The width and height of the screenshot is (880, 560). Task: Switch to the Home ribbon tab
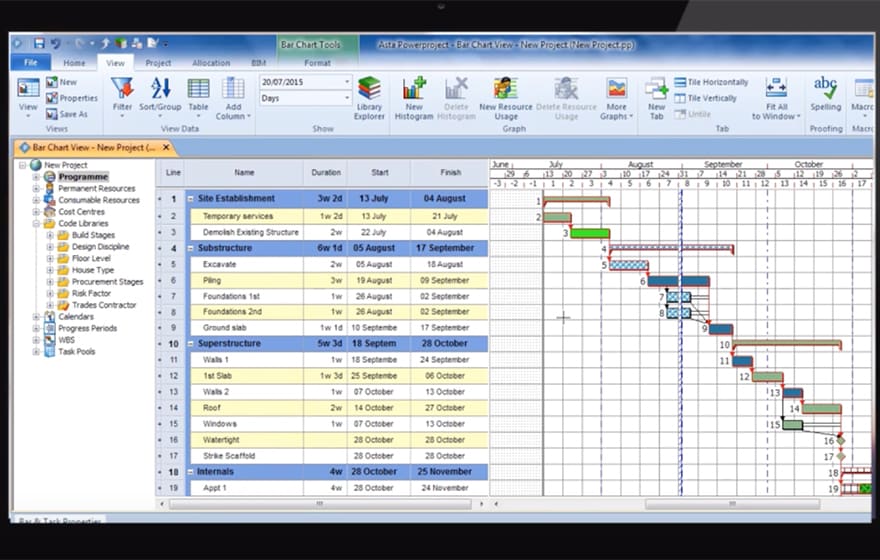[x=74, y=63]
